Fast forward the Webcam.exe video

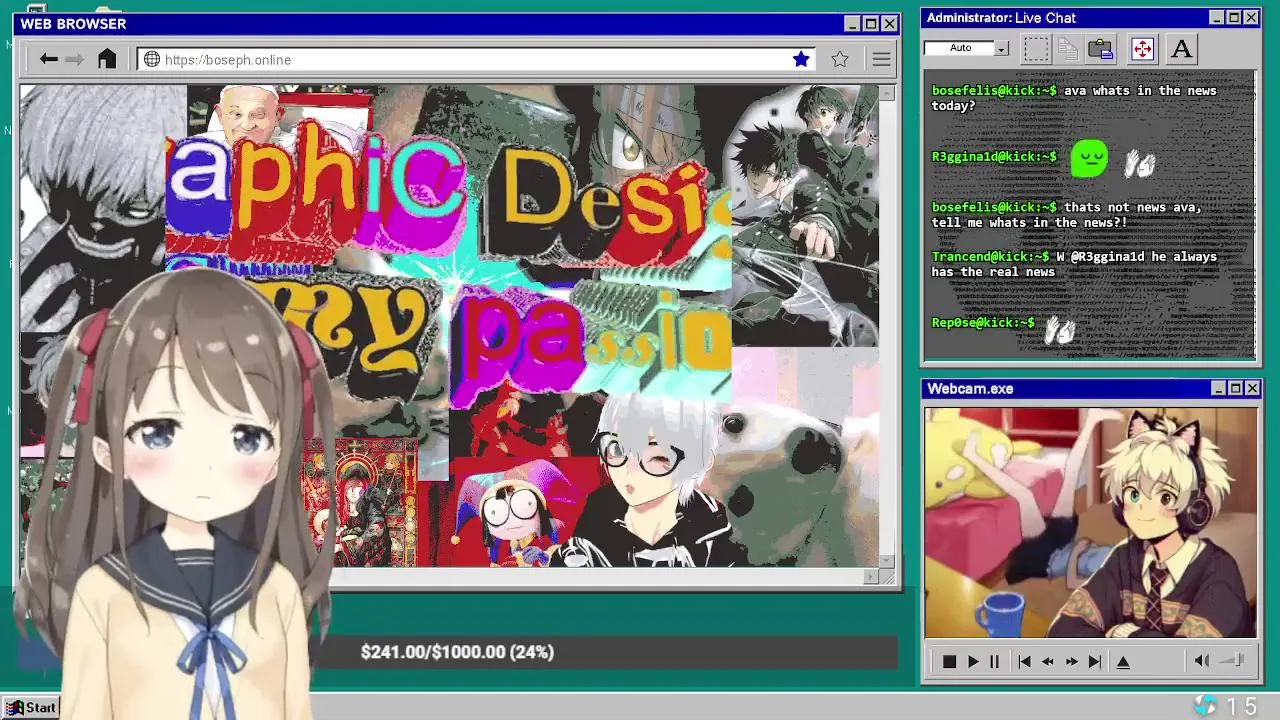click(1072, 661)
